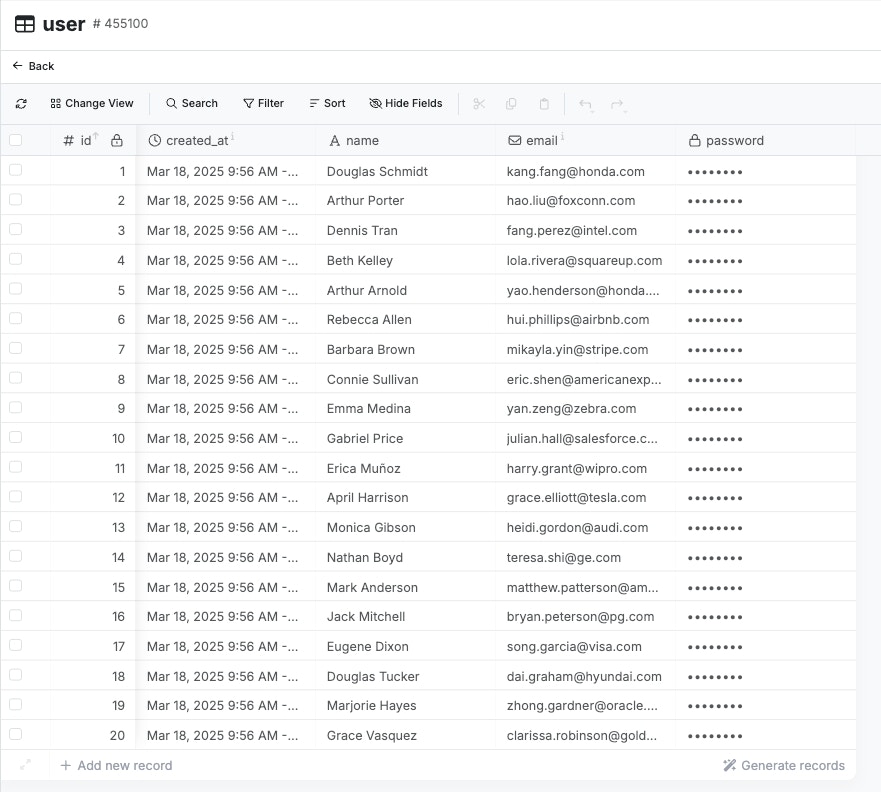Click id cell 19 for Marjorie Hayes

click(x=93, y=705)
